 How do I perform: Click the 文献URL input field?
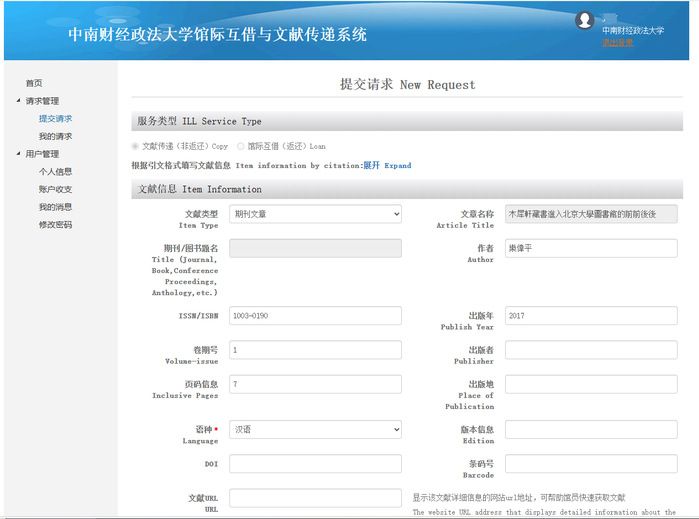pyautogui.click(x=315, y=498)
